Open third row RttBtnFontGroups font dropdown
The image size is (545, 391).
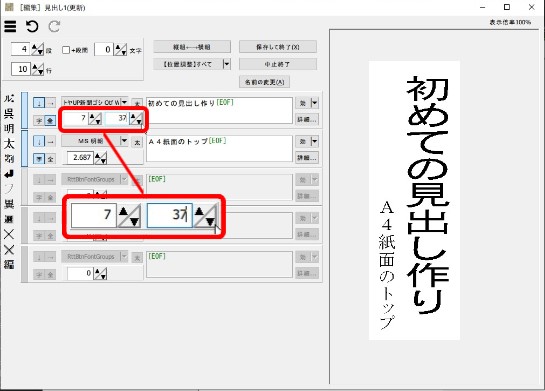click(124, 179)
